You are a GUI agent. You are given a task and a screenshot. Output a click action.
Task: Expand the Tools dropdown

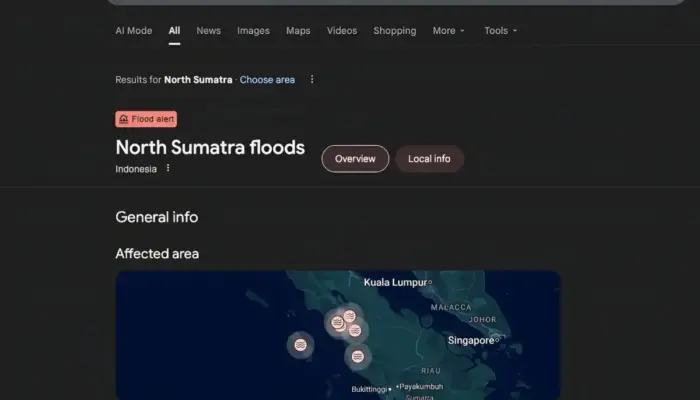pos(500,31)
